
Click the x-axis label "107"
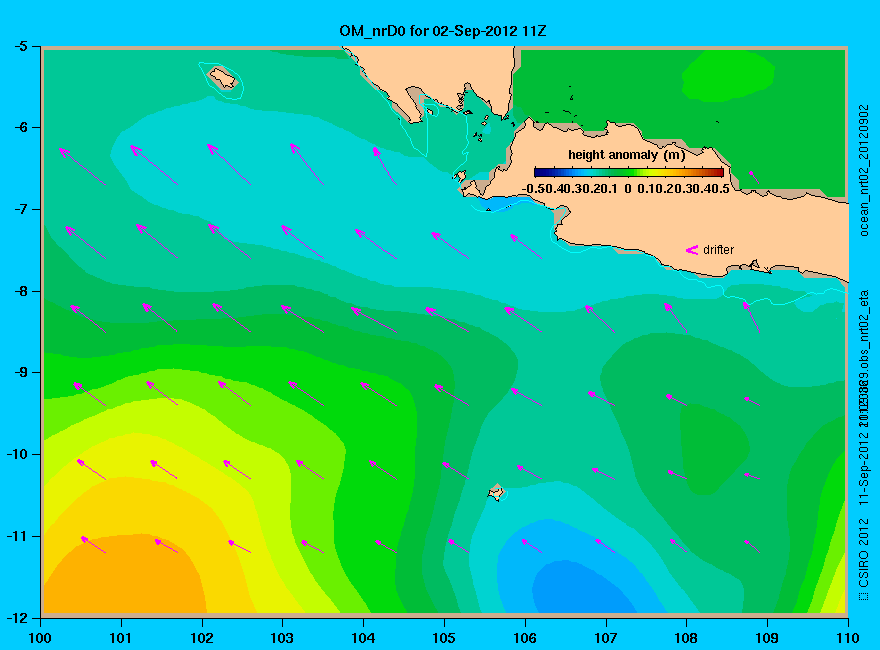pos(606,638)
